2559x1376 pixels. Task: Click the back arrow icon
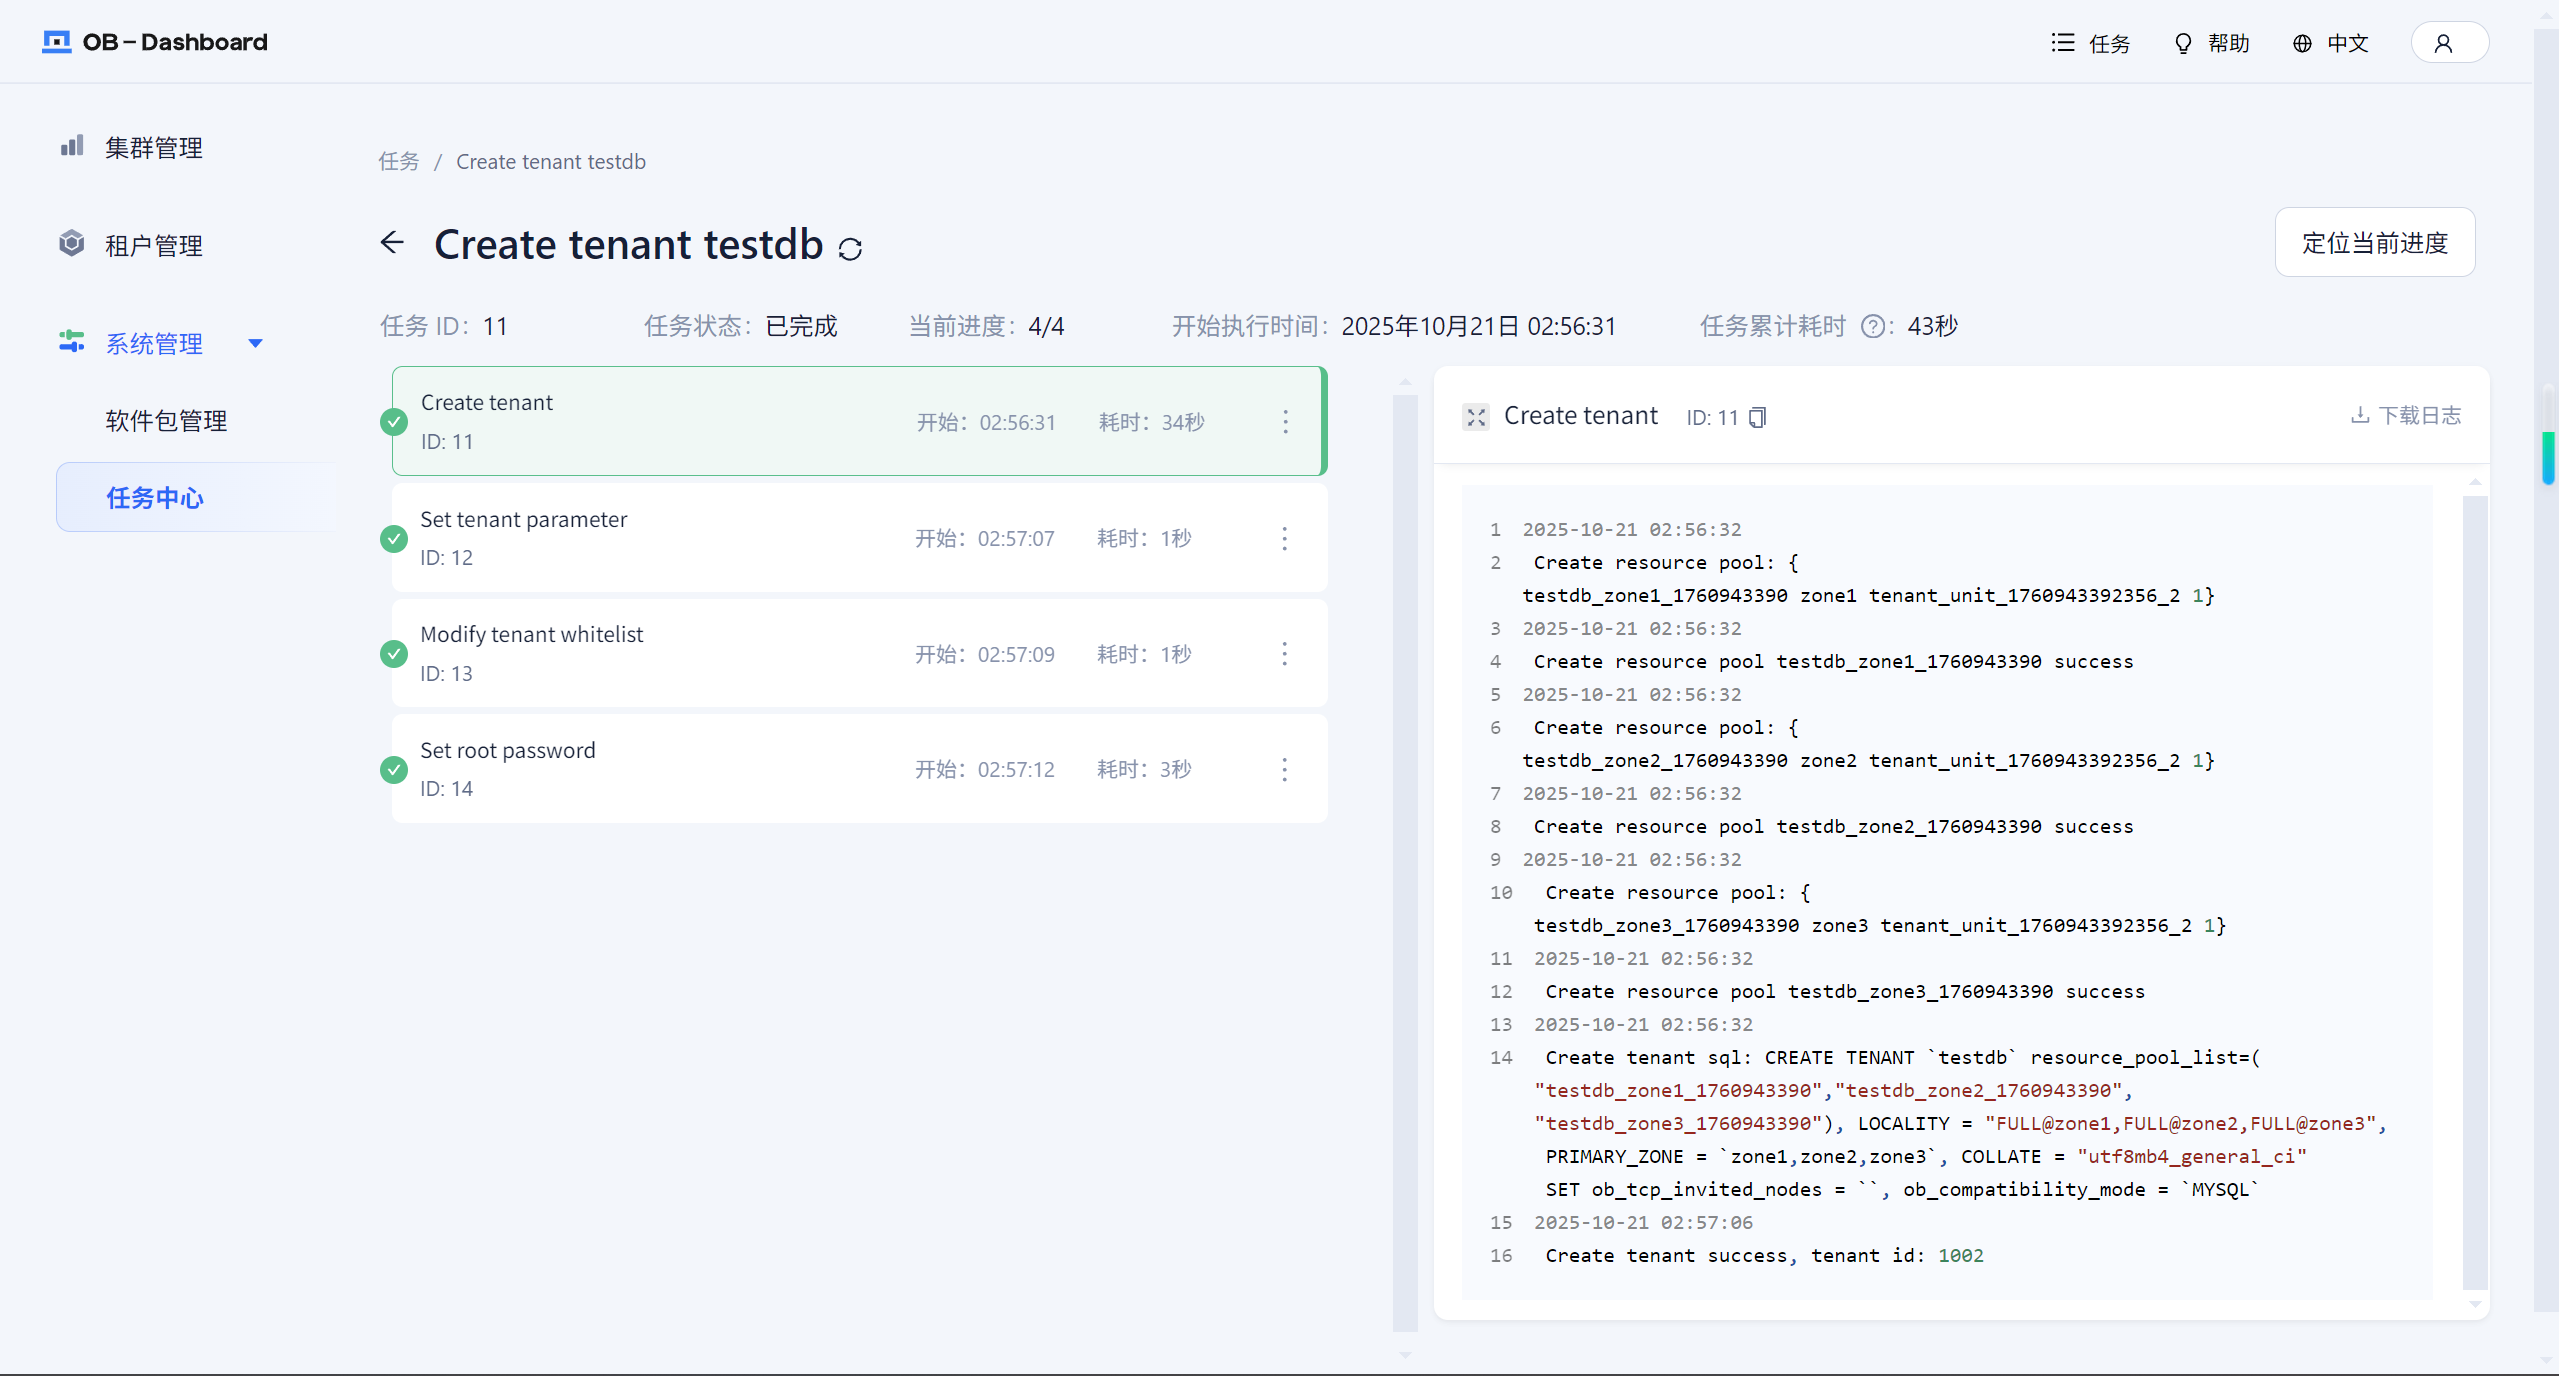tap(392, 243)
